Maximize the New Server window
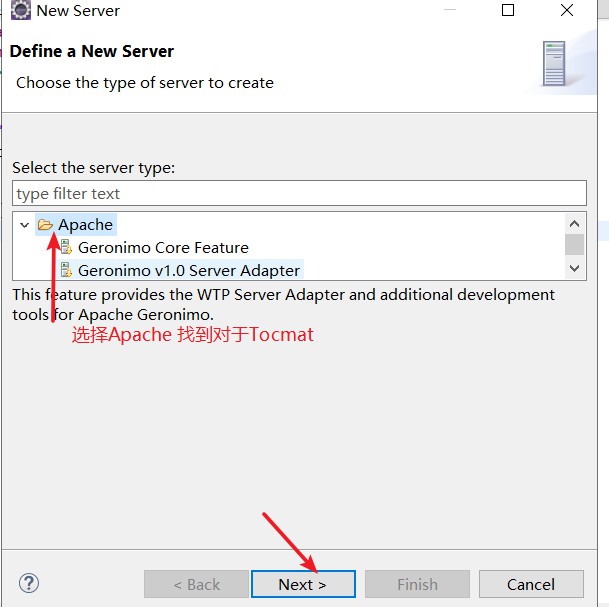Screen dimensions: 609x607 [x=508, y=10]
